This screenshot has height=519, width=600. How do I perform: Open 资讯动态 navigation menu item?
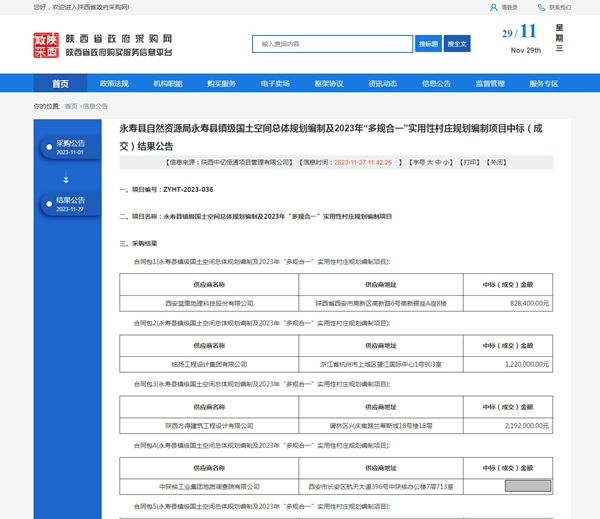(382, 83)
